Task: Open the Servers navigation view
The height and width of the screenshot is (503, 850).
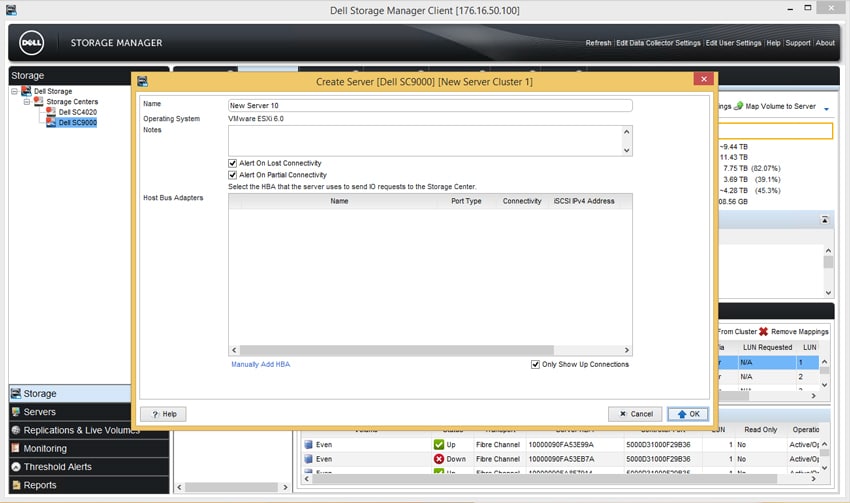Action: [70, 412]
